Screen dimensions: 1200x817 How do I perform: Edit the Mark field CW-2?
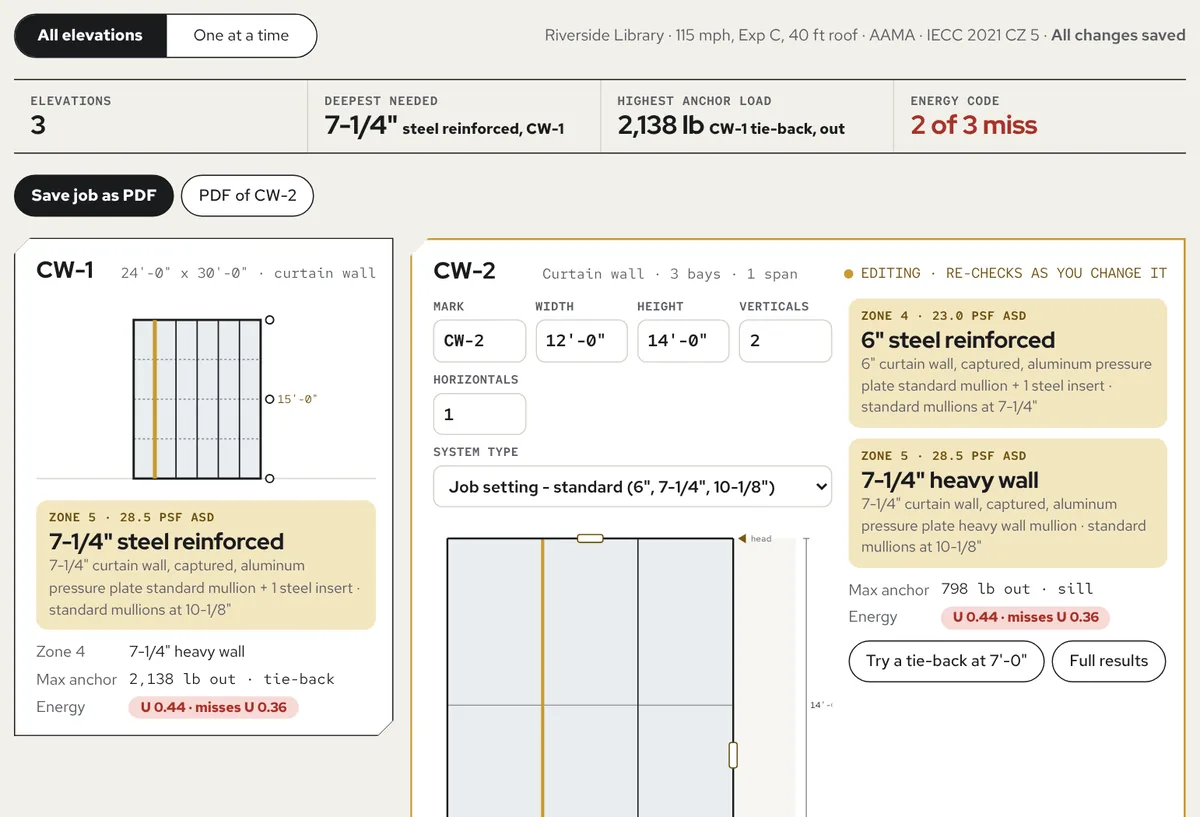click(x=479, y=341)
